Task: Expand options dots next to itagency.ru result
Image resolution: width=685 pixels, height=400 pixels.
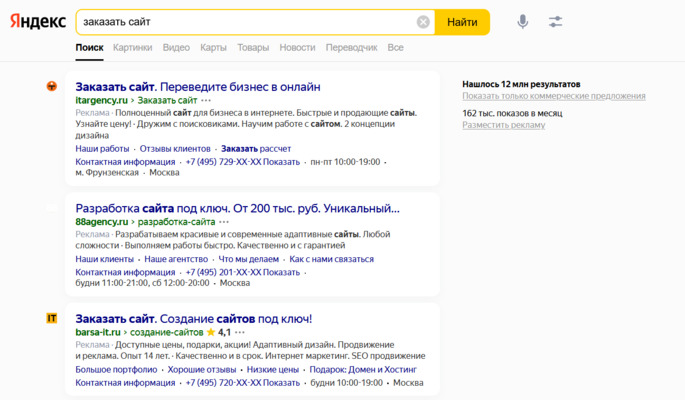Action: click(207, 101)
